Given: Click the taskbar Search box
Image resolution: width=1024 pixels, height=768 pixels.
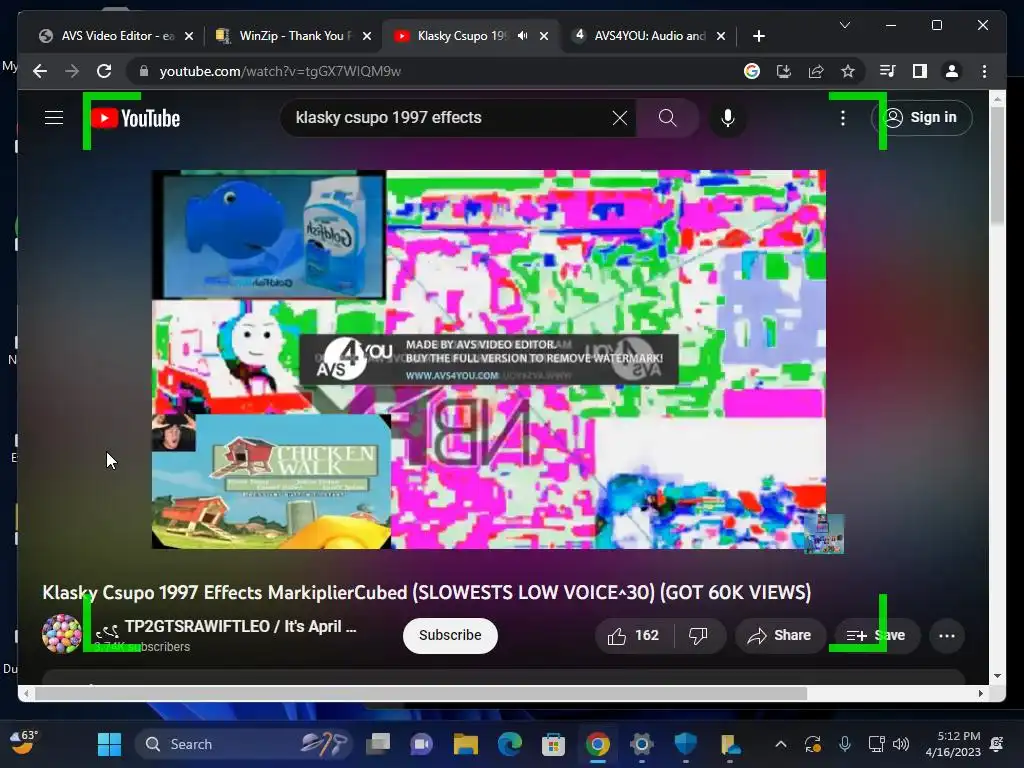Looking at the screenshot, I should pos(242,744).
